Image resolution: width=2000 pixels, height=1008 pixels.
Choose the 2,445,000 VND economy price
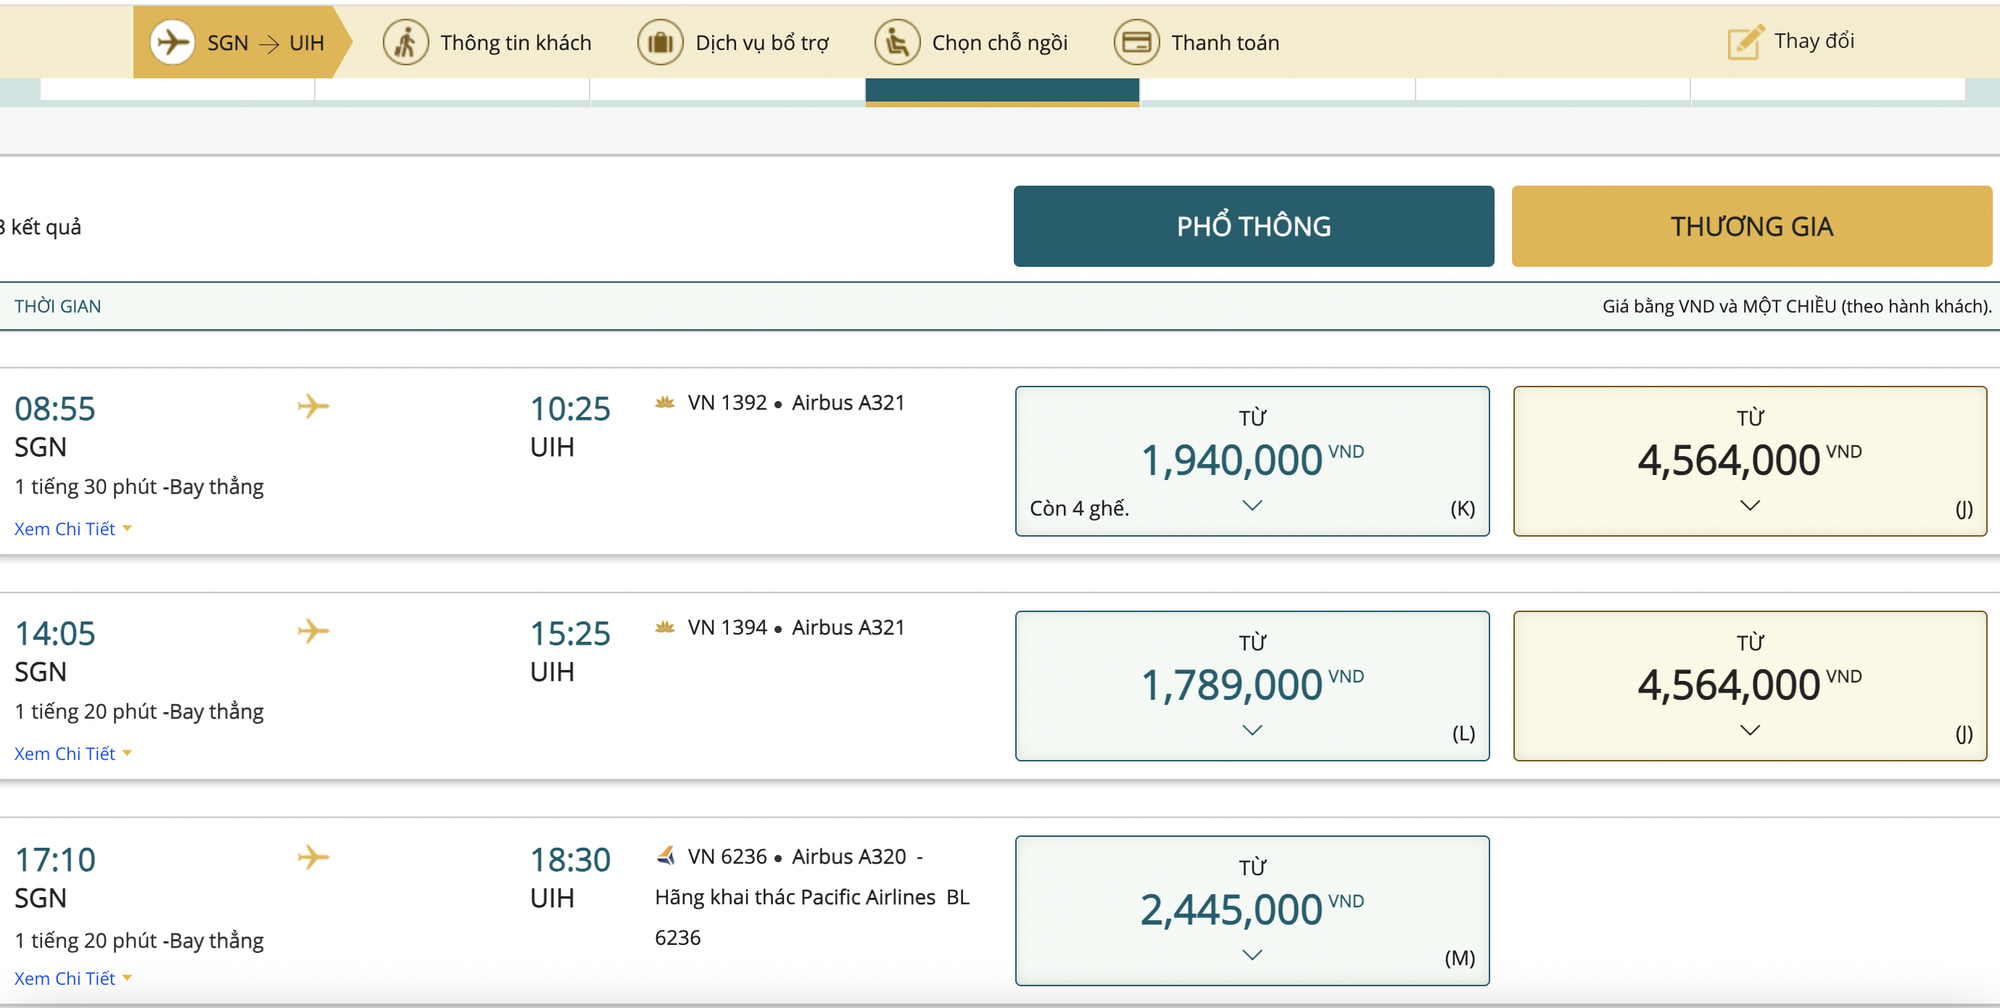click(x=1252, y=911)
